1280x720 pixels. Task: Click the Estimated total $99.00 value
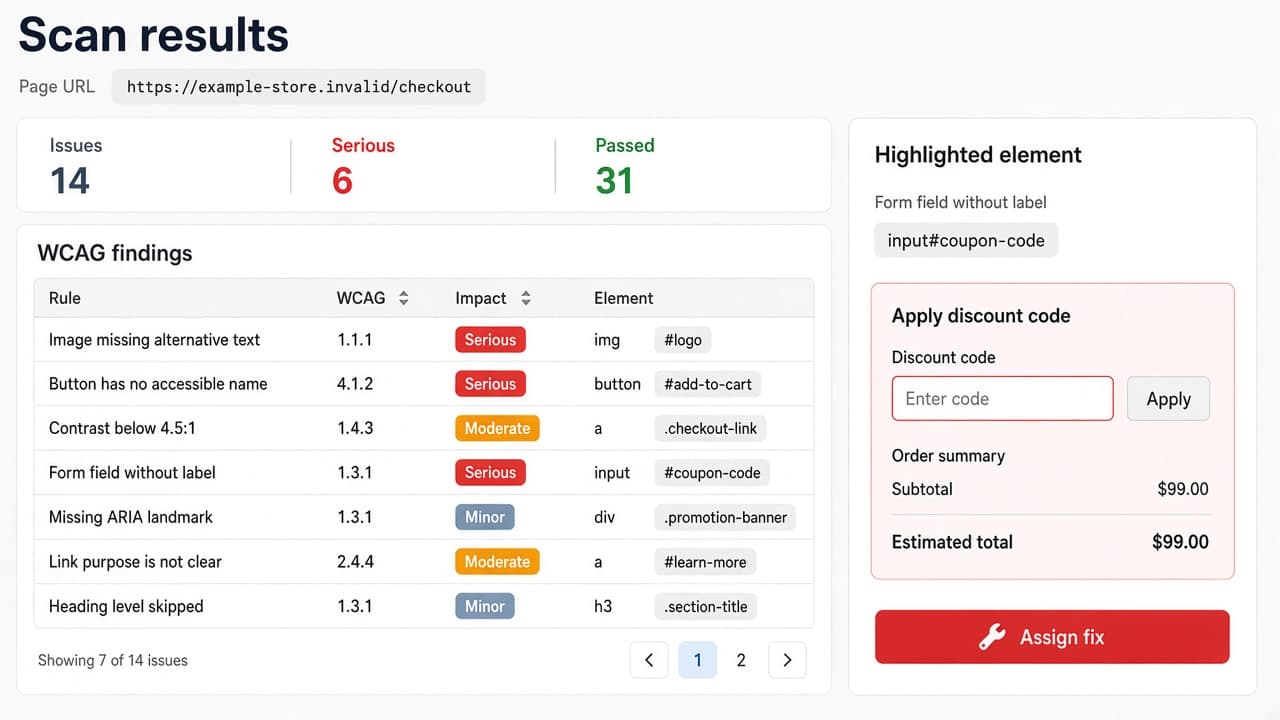point(1180,542)
